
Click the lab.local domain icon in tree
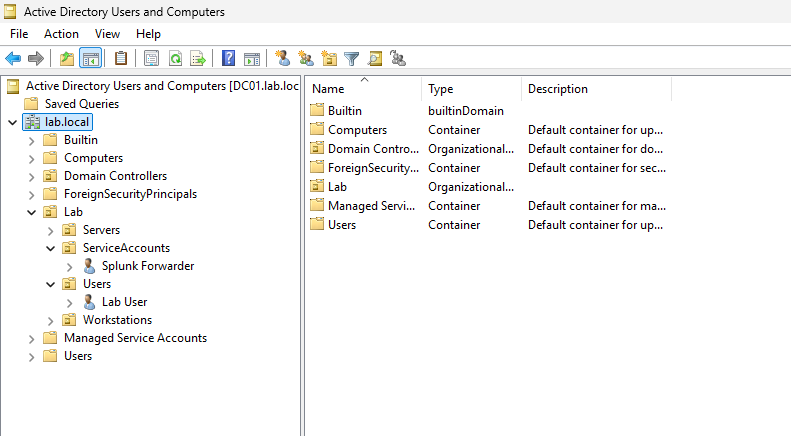coord(33,122)
